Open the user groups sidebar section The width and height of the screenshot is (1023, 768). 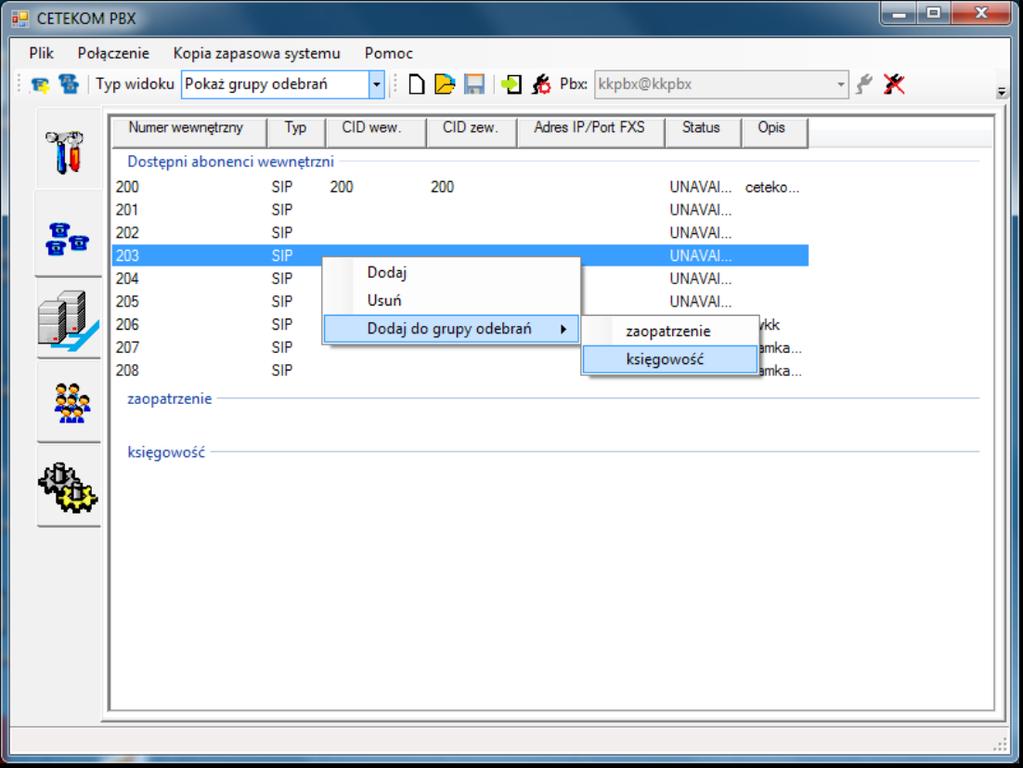point(69,403)
